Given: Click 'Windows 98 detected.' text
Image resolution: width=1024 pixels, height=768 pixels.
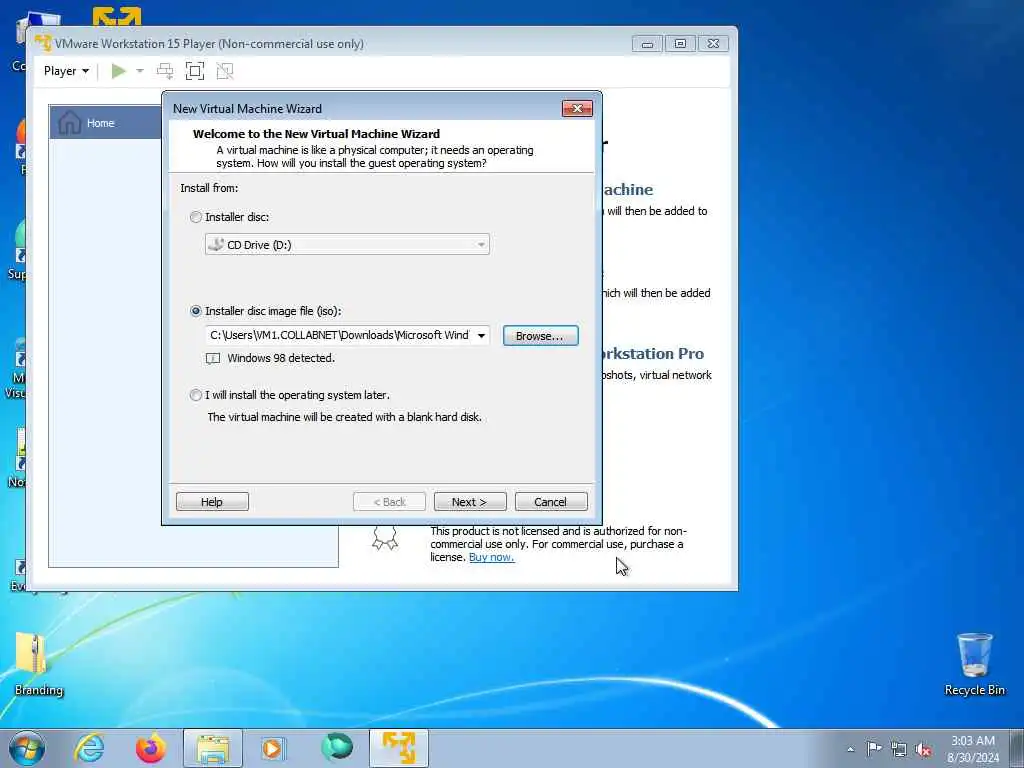Looking at the screenshot, I should pos(281,358).
